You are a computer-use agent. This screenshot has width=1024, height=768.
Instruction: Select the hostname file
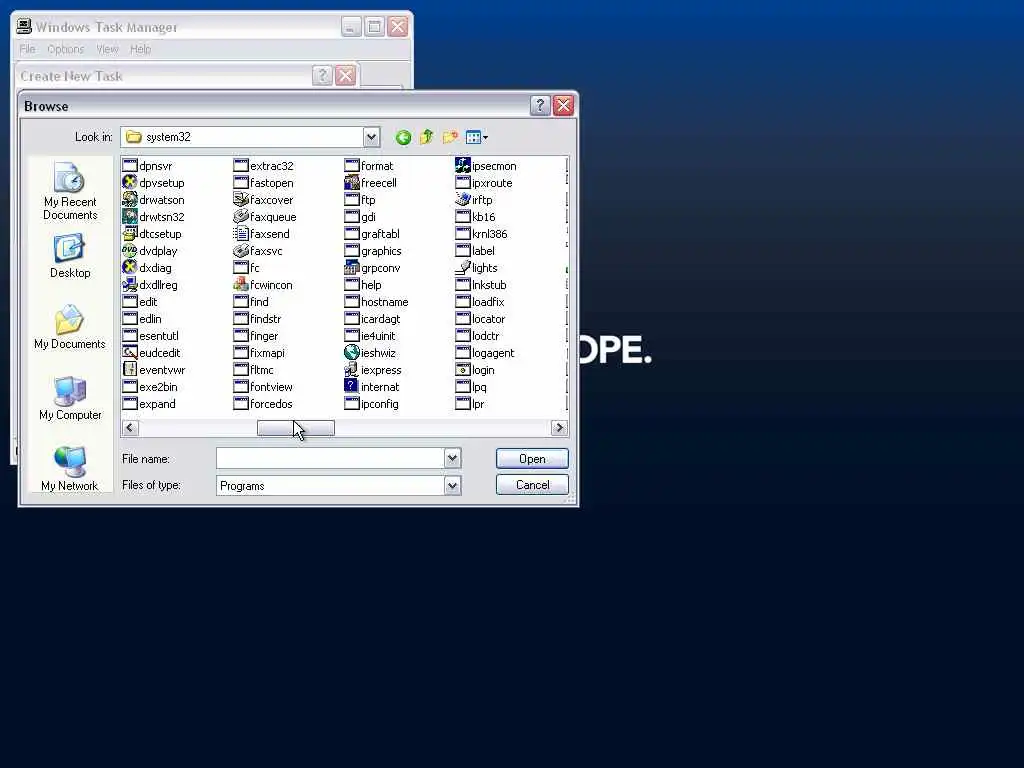tap(377, 302)
